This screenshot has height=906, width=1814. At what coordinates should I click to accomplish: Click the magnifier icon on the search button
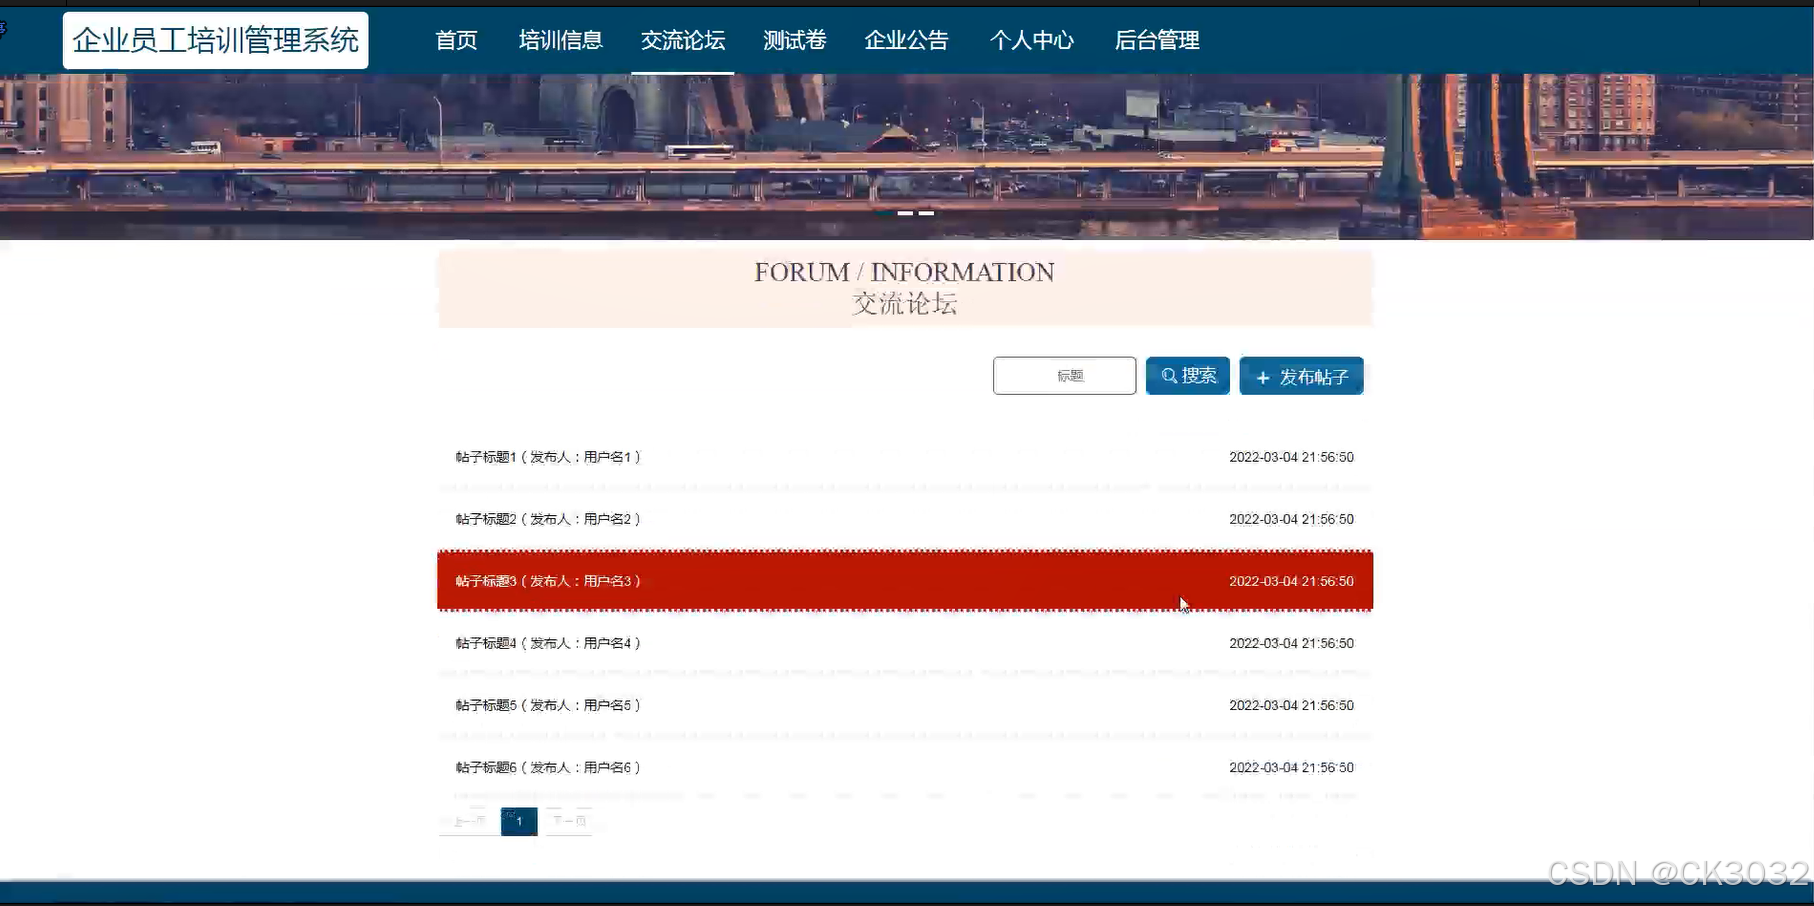click(1170, 375)
